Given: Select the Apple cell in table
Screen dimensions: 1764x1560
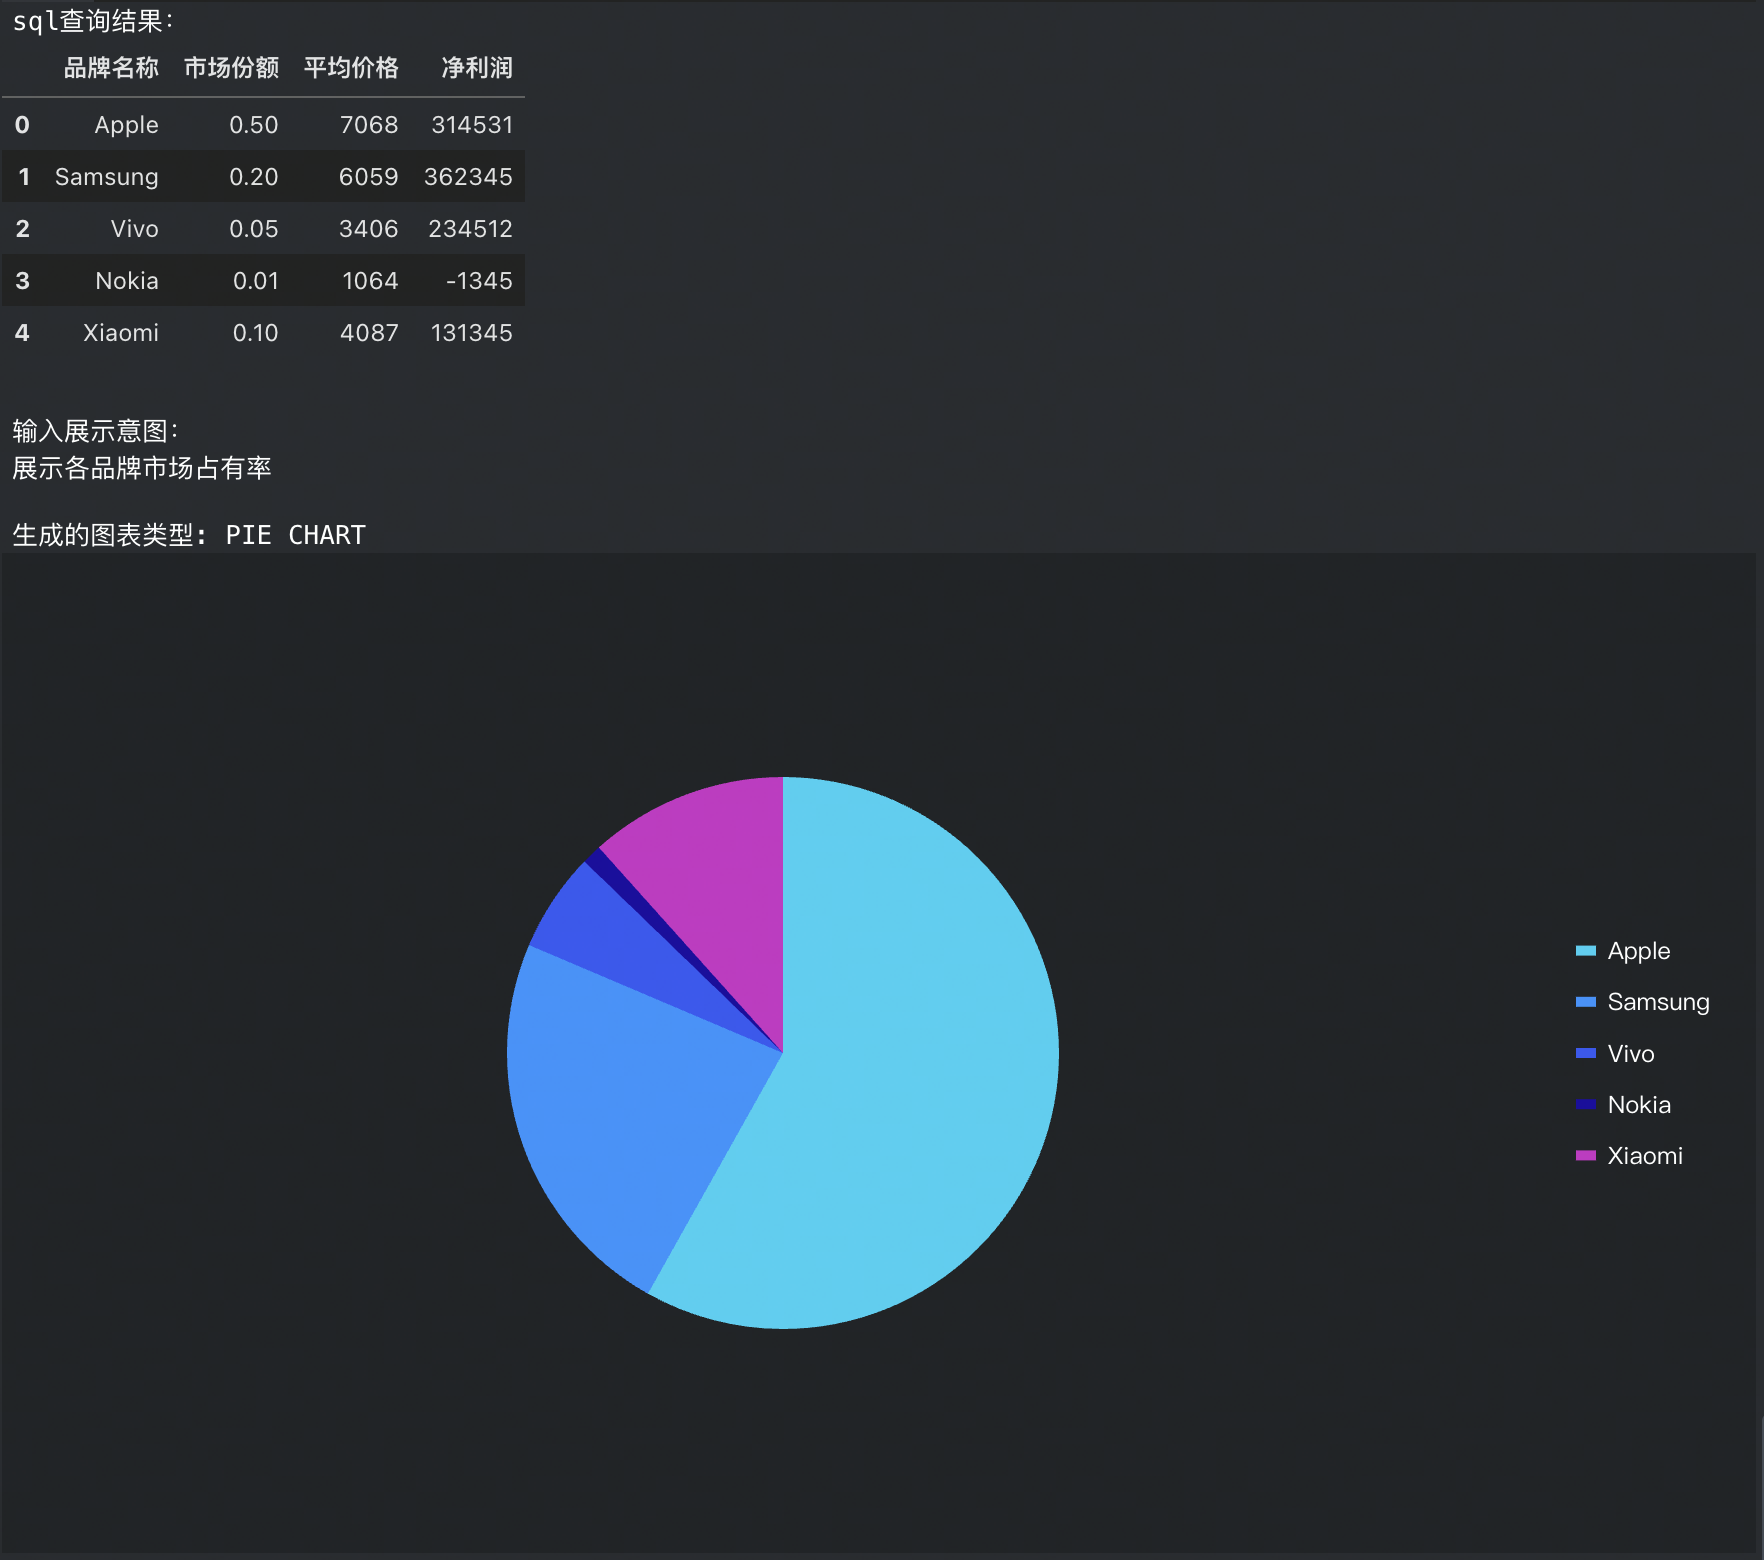Looking at the screenshot, I should (127, 125).
